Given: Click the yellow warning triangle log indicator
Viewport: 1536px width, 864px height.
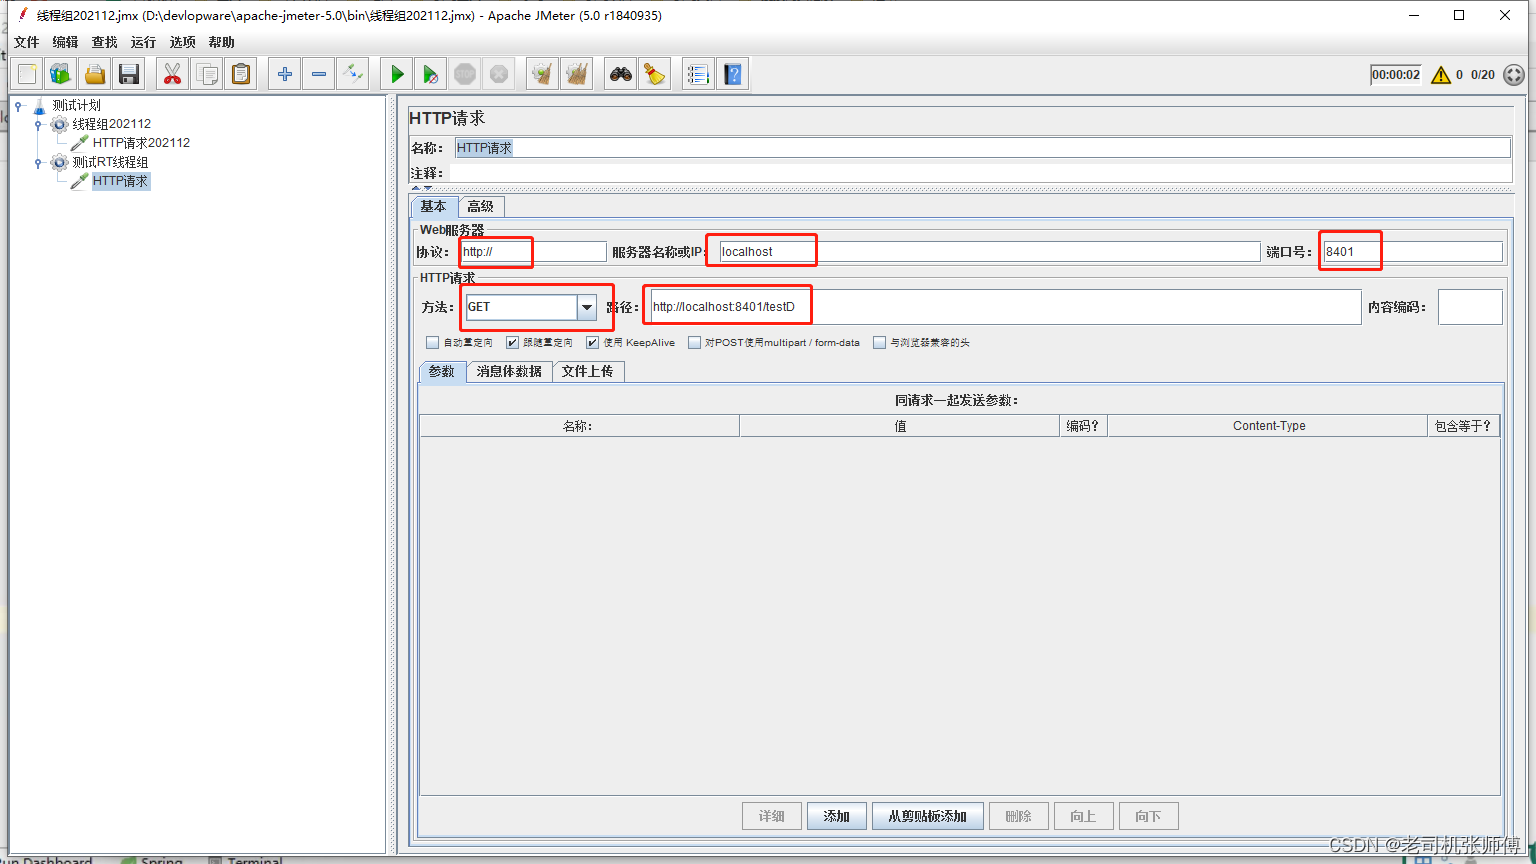Looking at the screenshot, I should tap(1441, 75).
